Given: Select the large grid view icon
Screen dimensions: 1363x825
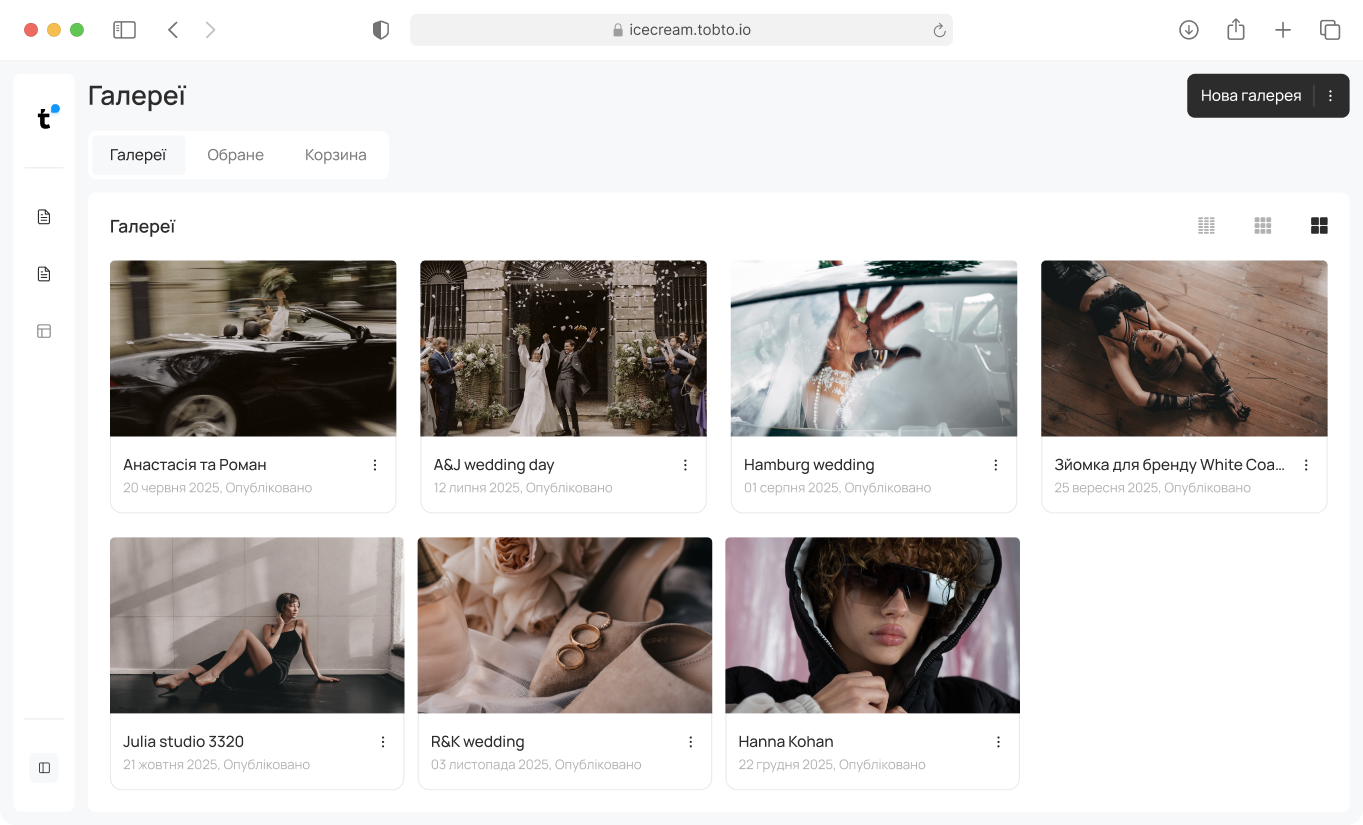Looking at the screenshot, I should pos(1319,226).
